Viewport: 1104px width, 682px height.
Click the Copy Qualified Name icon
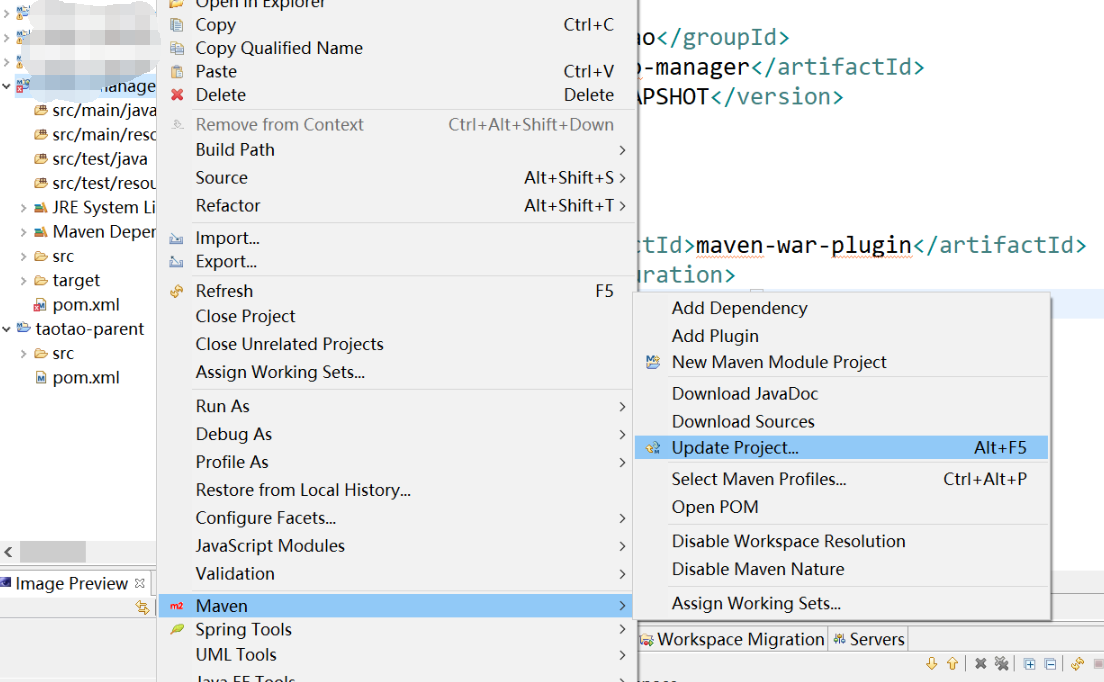coord(177,48)
